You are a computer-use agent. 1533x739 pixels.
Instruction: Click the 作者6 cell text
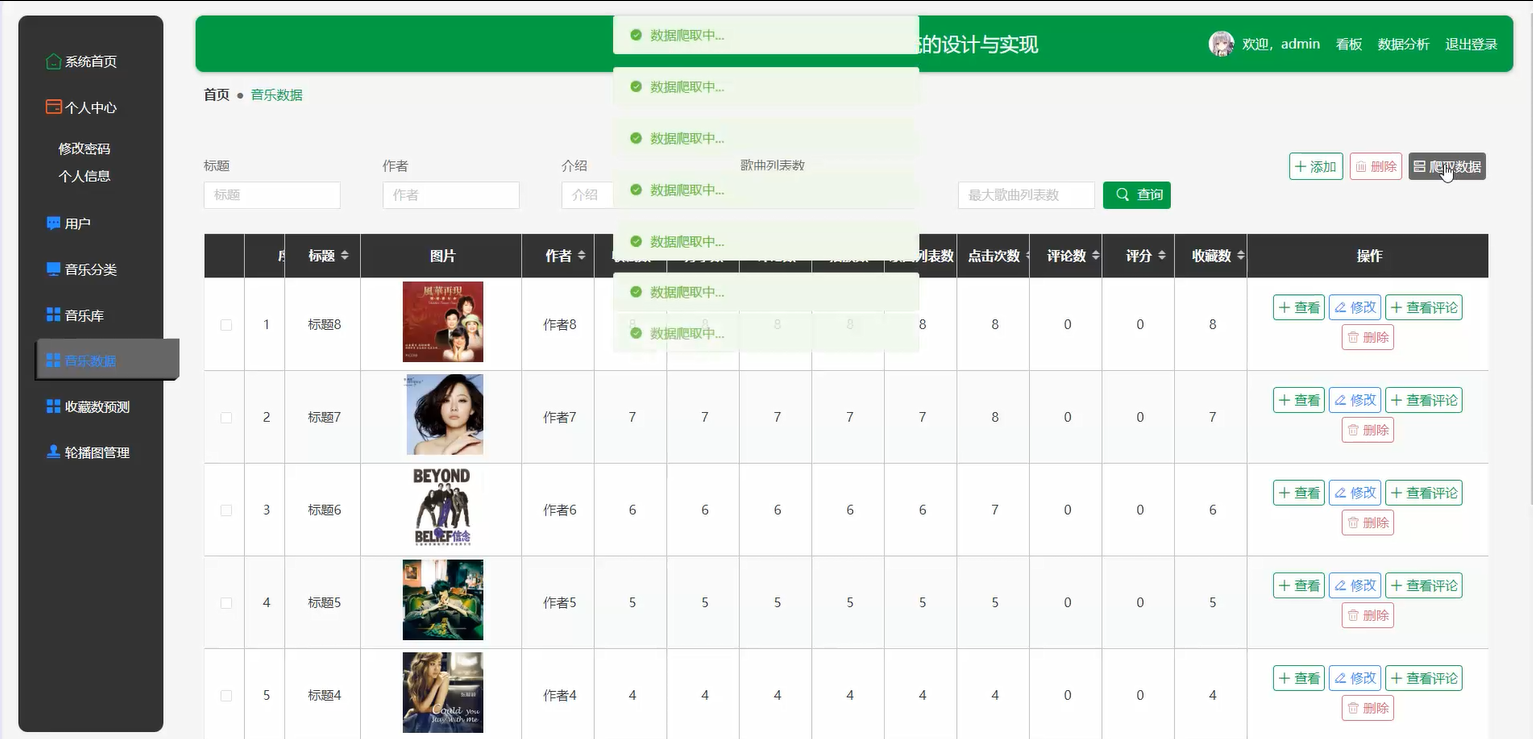point(560,510)
